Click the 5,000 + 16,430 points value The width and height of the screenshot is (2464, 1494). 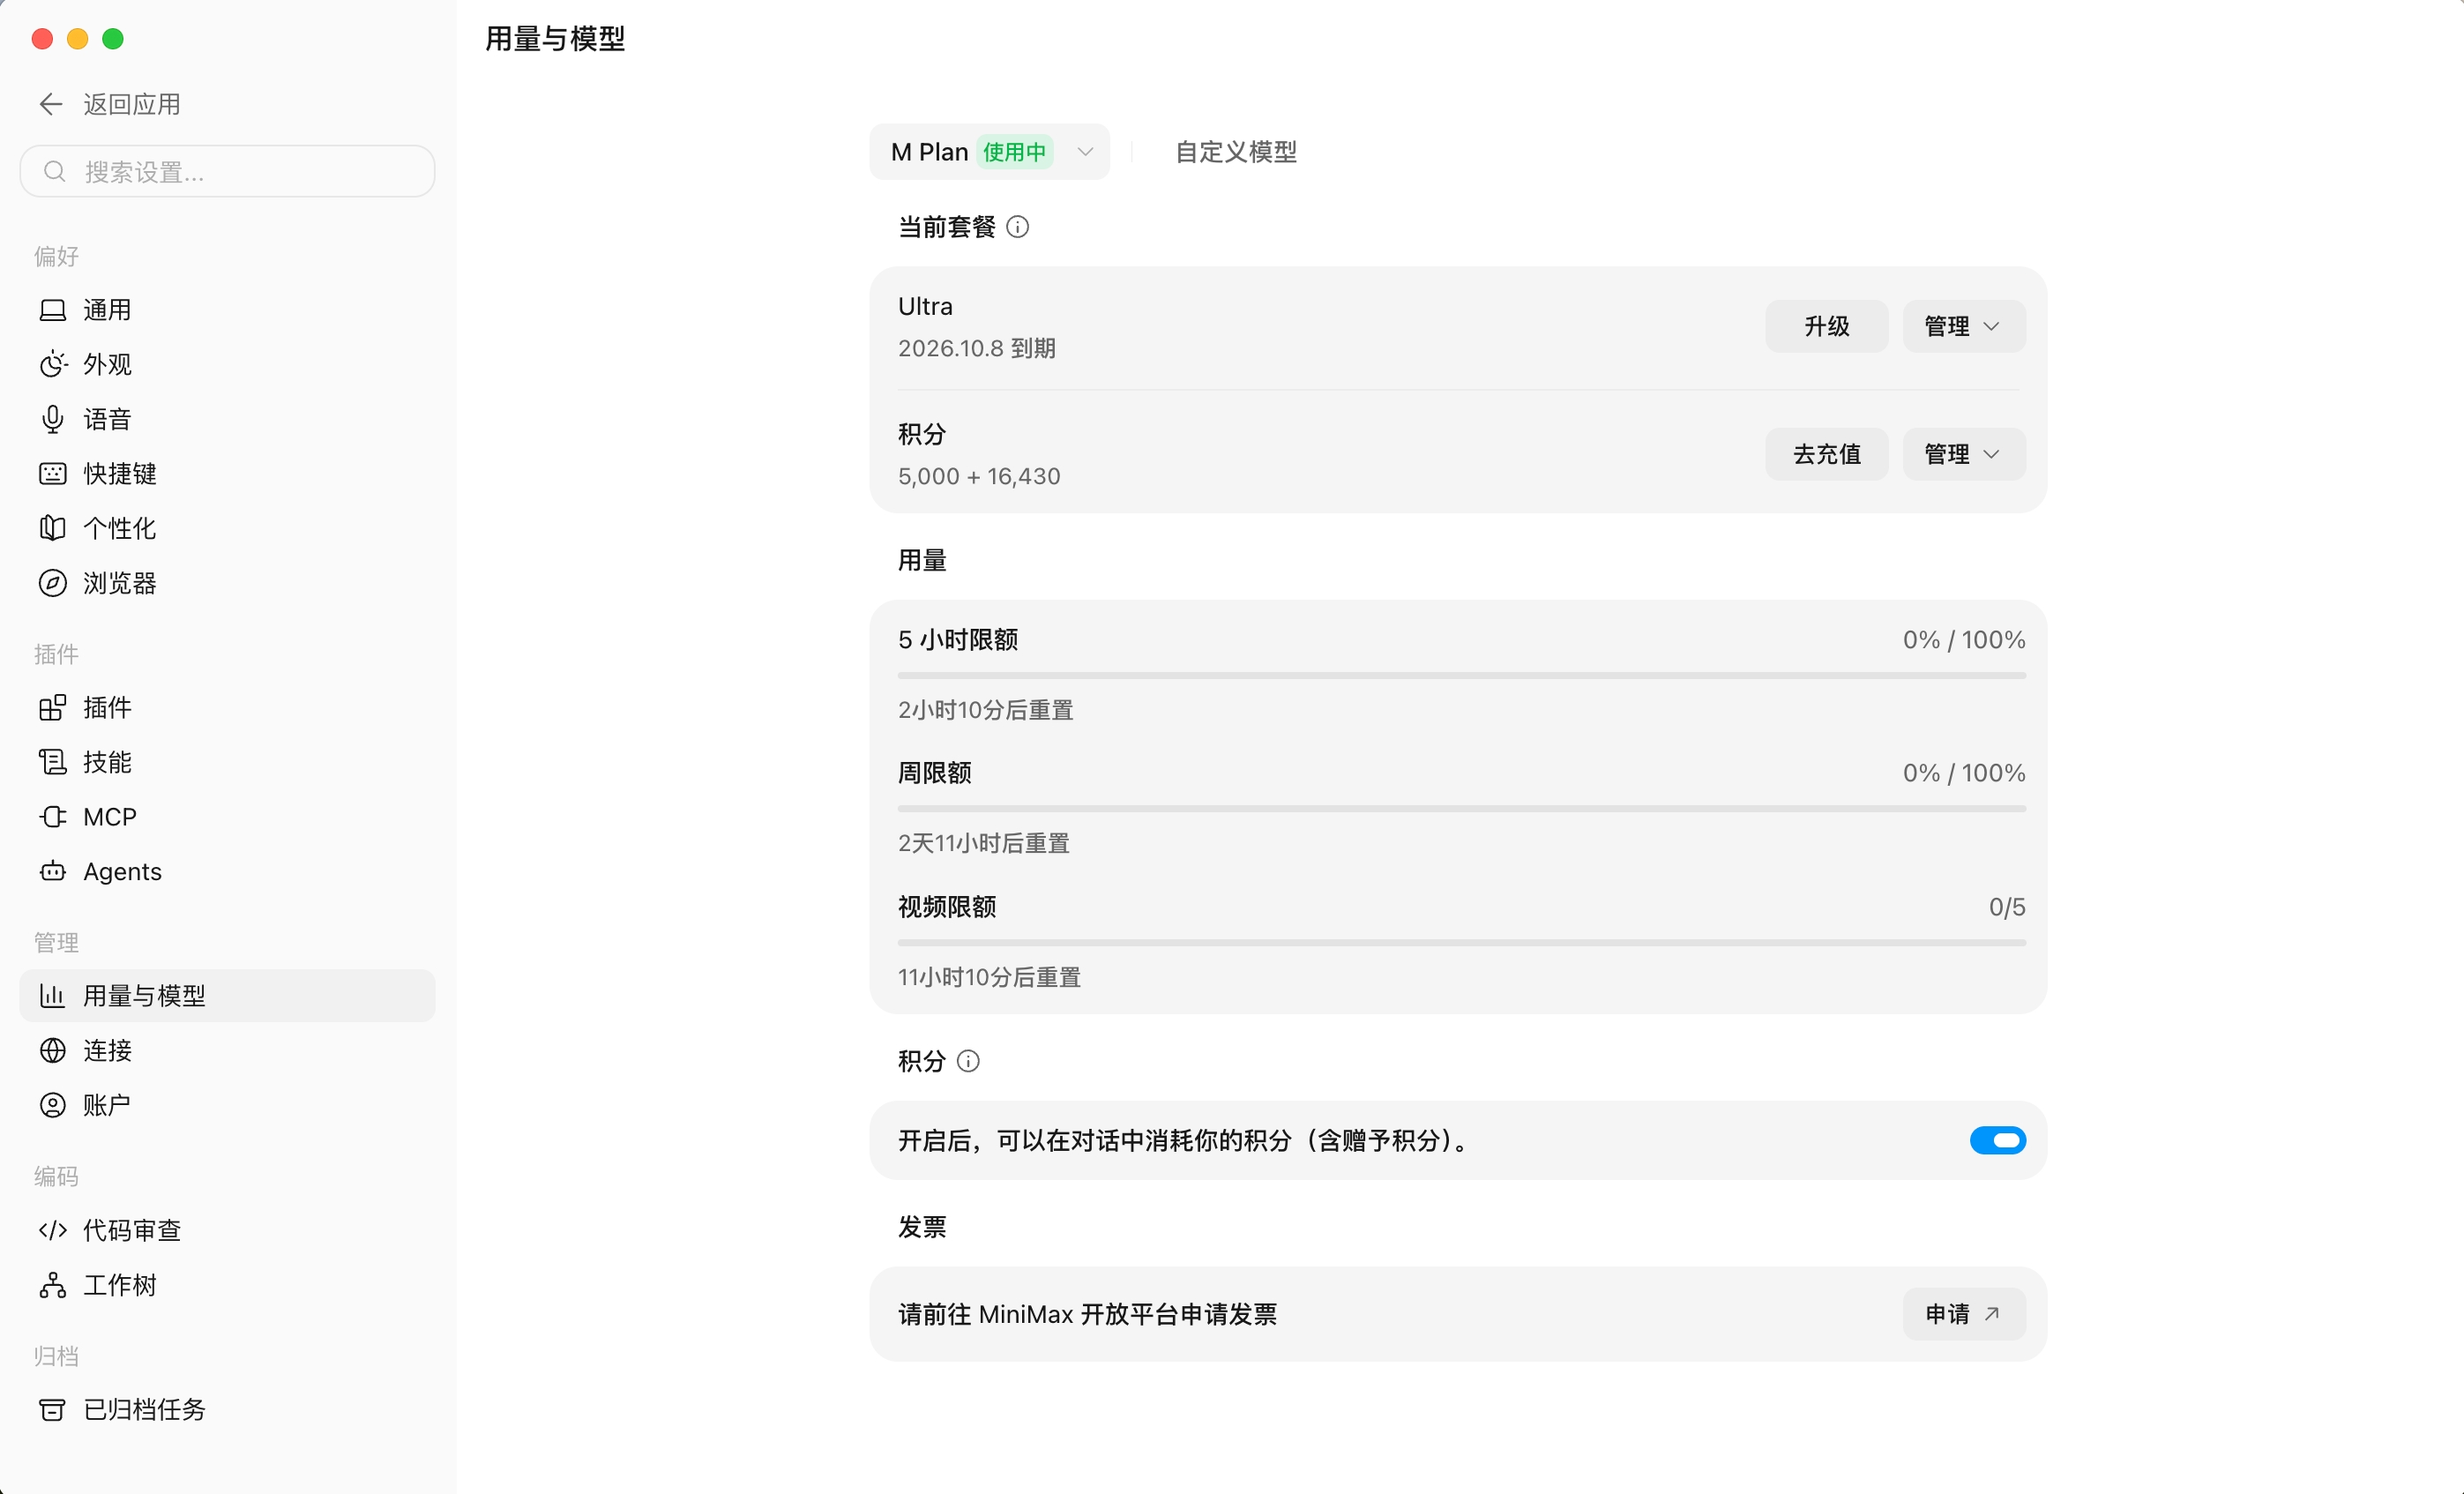(x=979, y=476)
